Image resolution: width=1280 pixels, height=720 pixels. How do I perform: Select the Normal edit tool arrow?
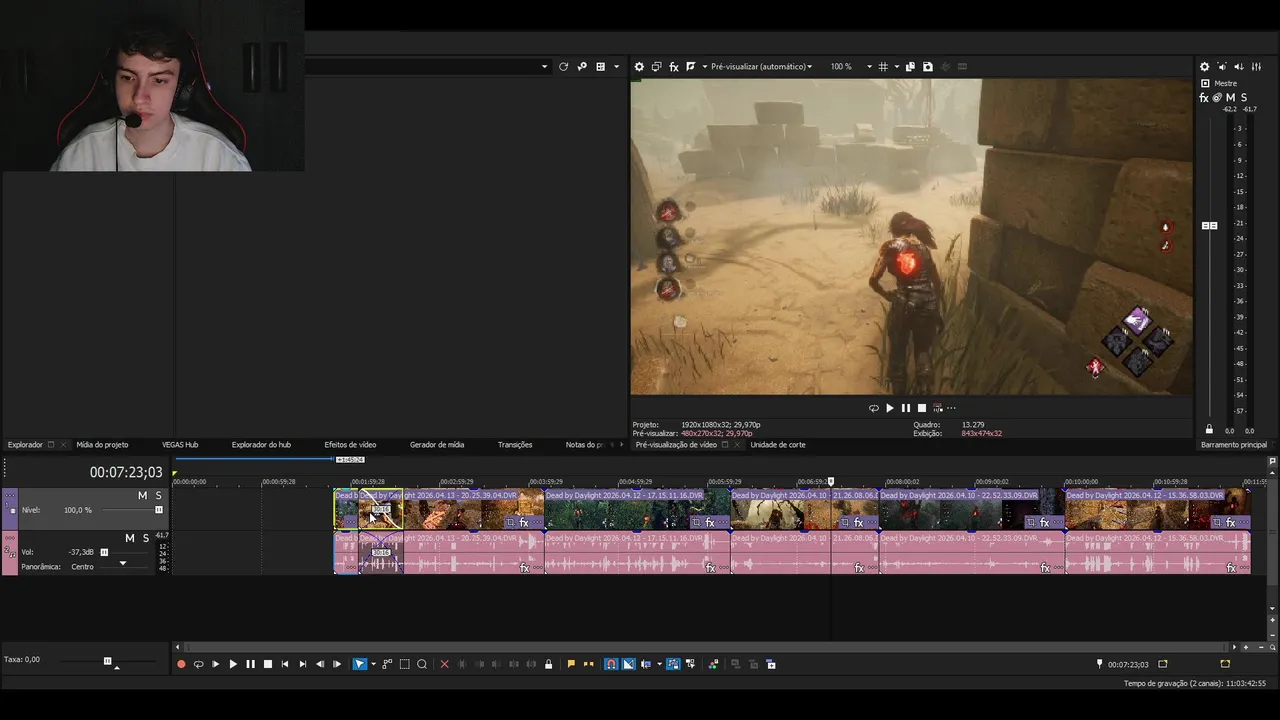[x=360, y=664]
